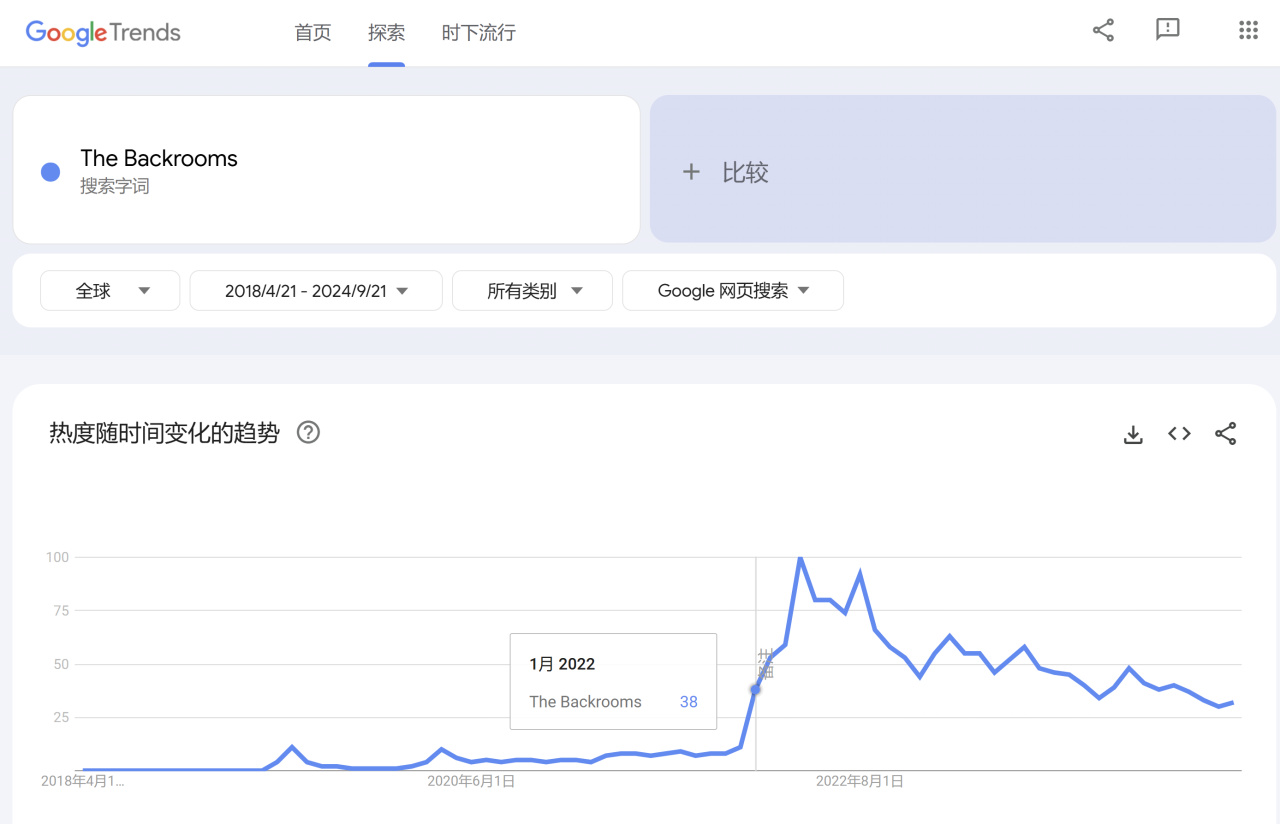Click the Google Trends logo
The width and height of the screenshot is (1280, 824).
(x=103, y=32)
